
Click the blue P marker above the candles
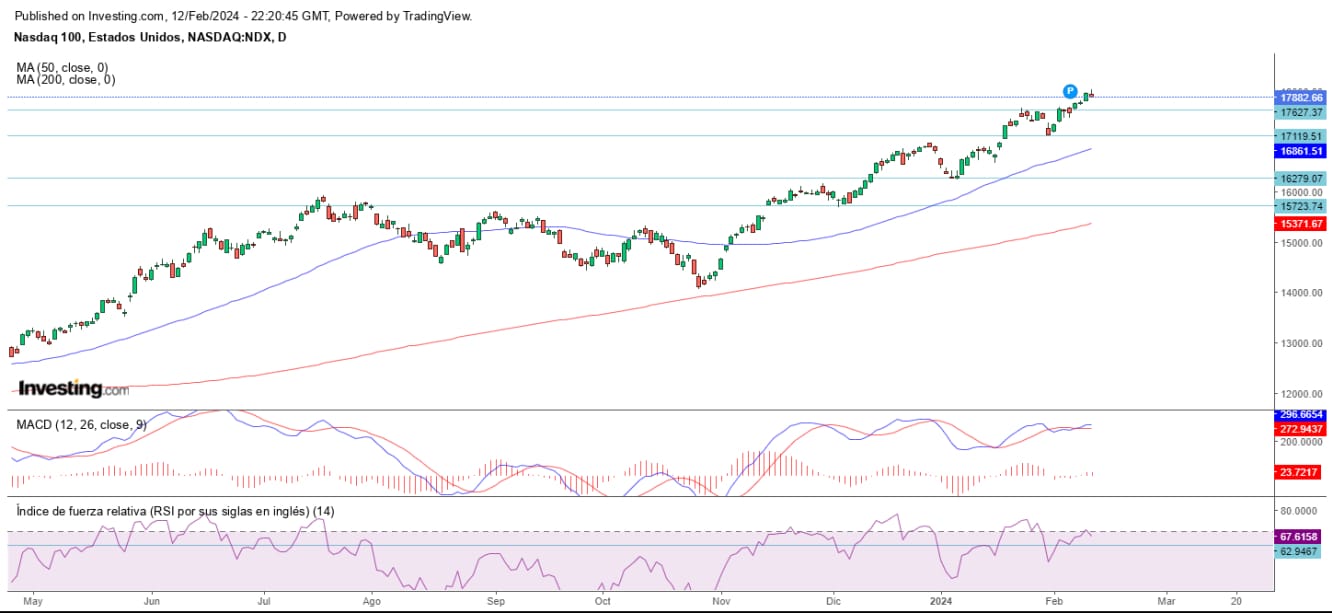(x=1069, y=91)
